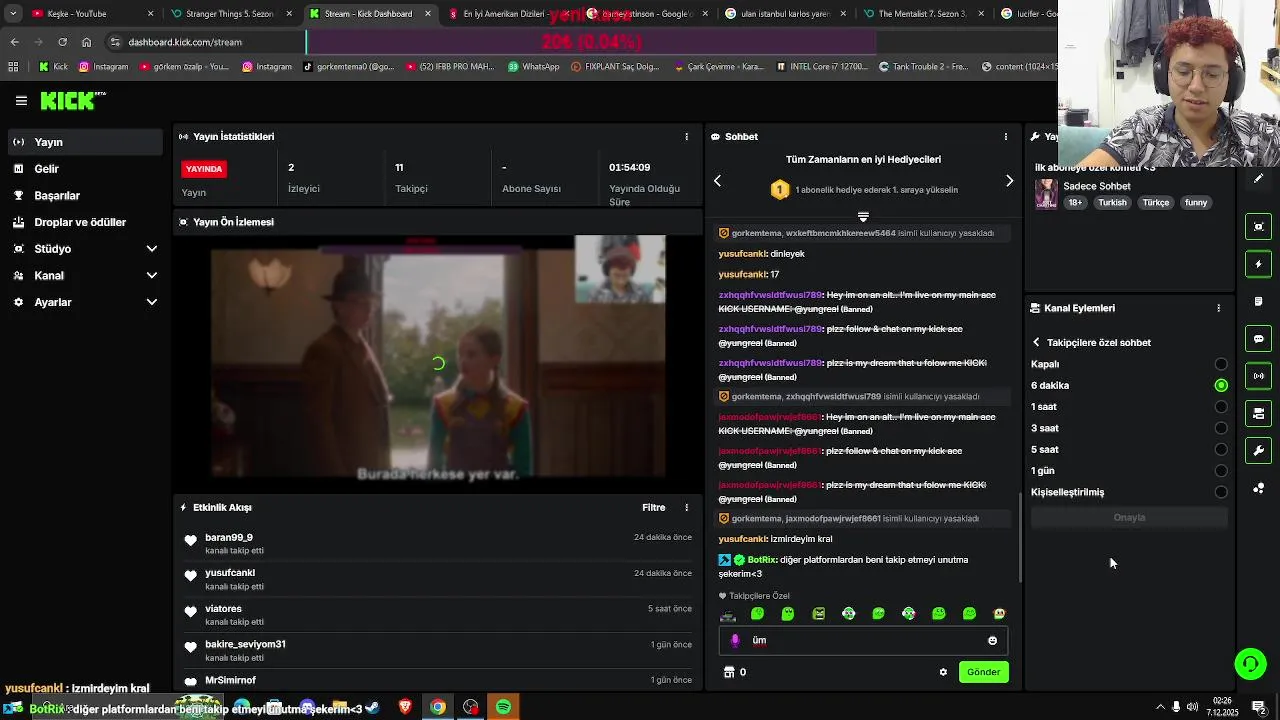The height and width of the screenshot is (720, 1280).
Task: Toggle the broadcast signal icon in right toolbar
Action: click(1259, 376)
